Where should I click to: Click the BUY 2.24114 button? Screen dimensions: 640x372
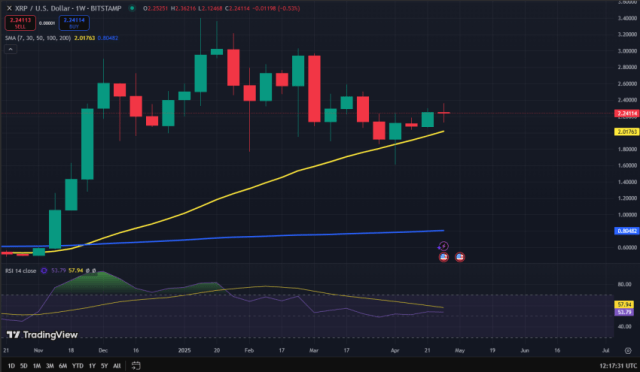tap(74, 23)
